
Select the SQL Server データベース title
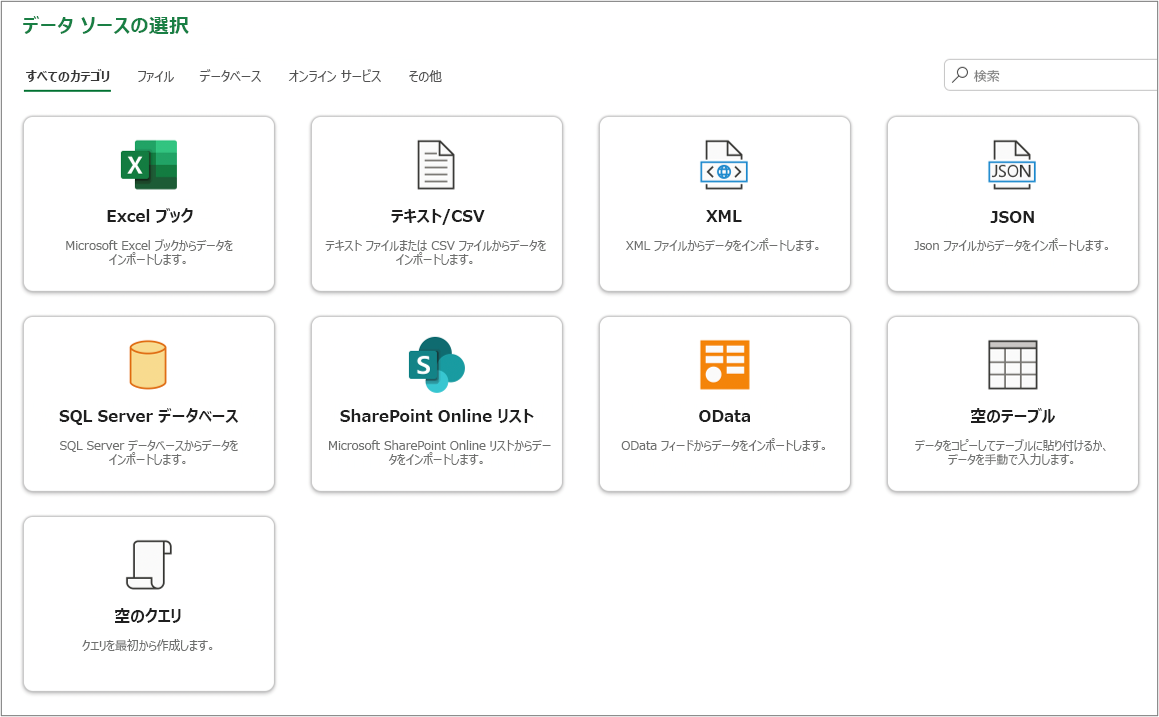[x=149, y=416]
